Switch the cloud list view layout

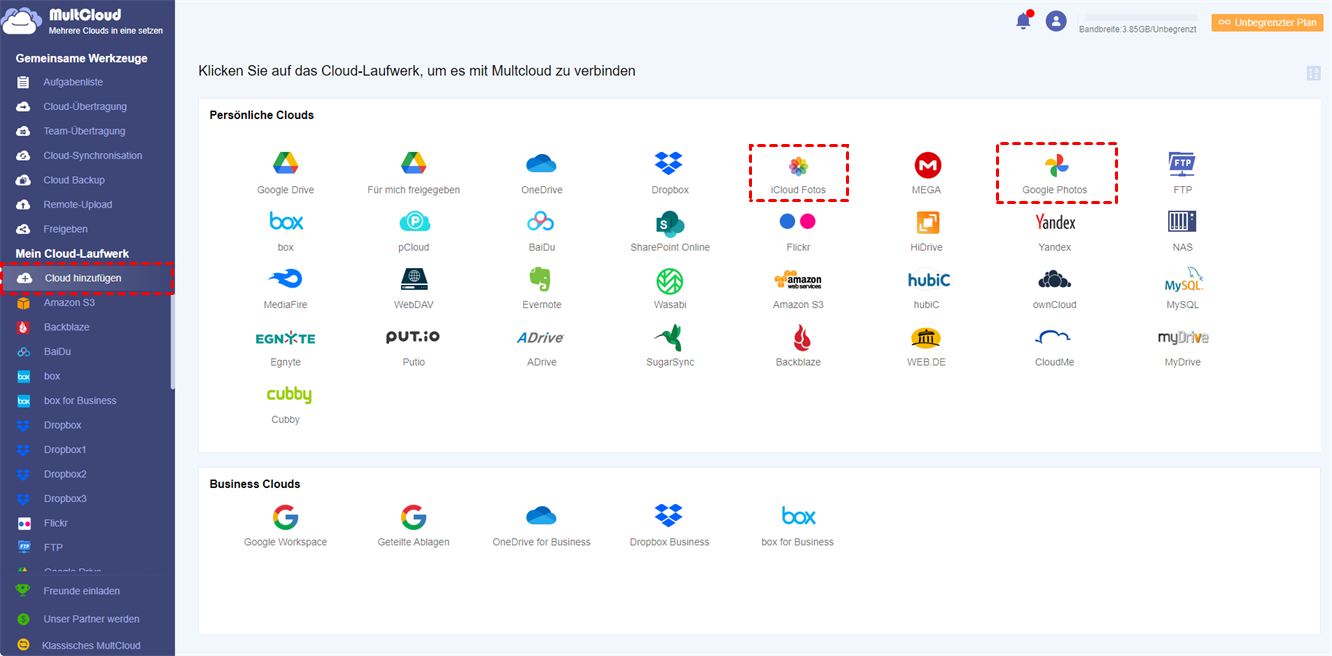coord(1314,73)
